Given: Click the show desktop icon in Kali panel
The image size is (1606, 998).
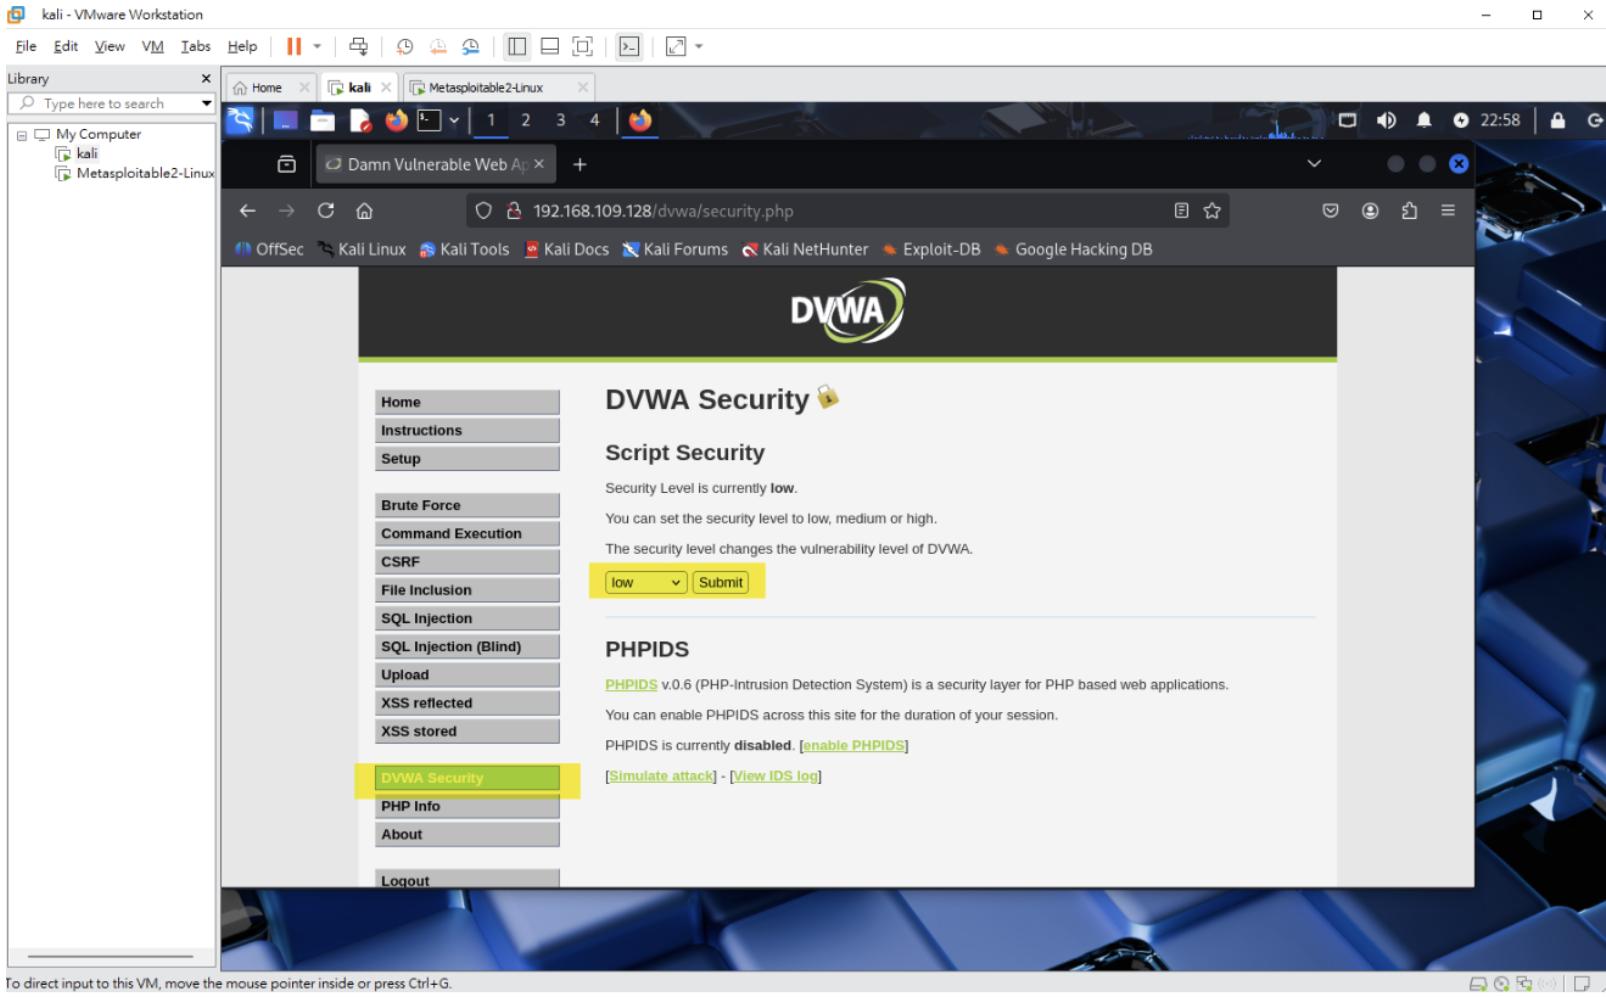Looking at the screenshot, I should tap(285, 120).
